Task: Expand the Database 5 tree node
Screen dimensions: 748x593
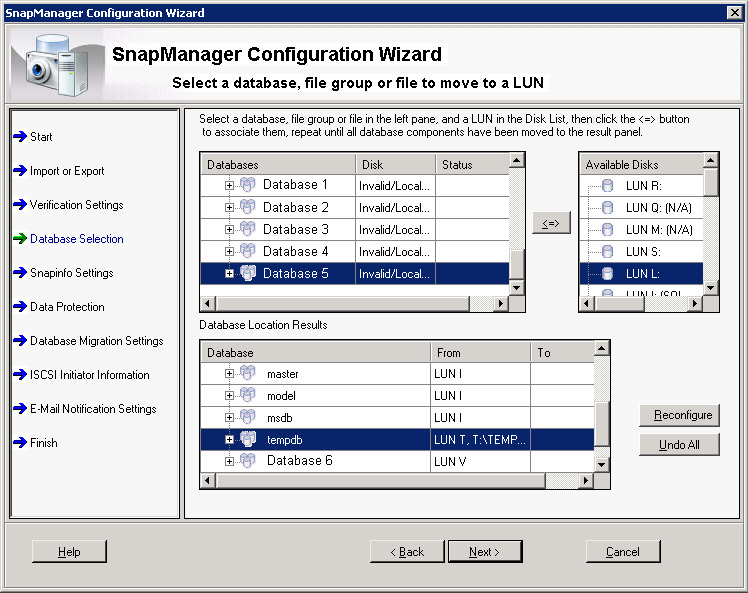Action: click(x=229, y=274)
